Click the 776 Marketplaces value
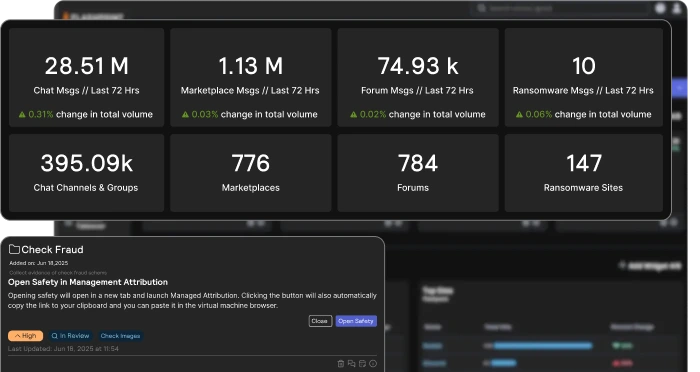The height and width of the screenshot is (372, 700). 250,163
